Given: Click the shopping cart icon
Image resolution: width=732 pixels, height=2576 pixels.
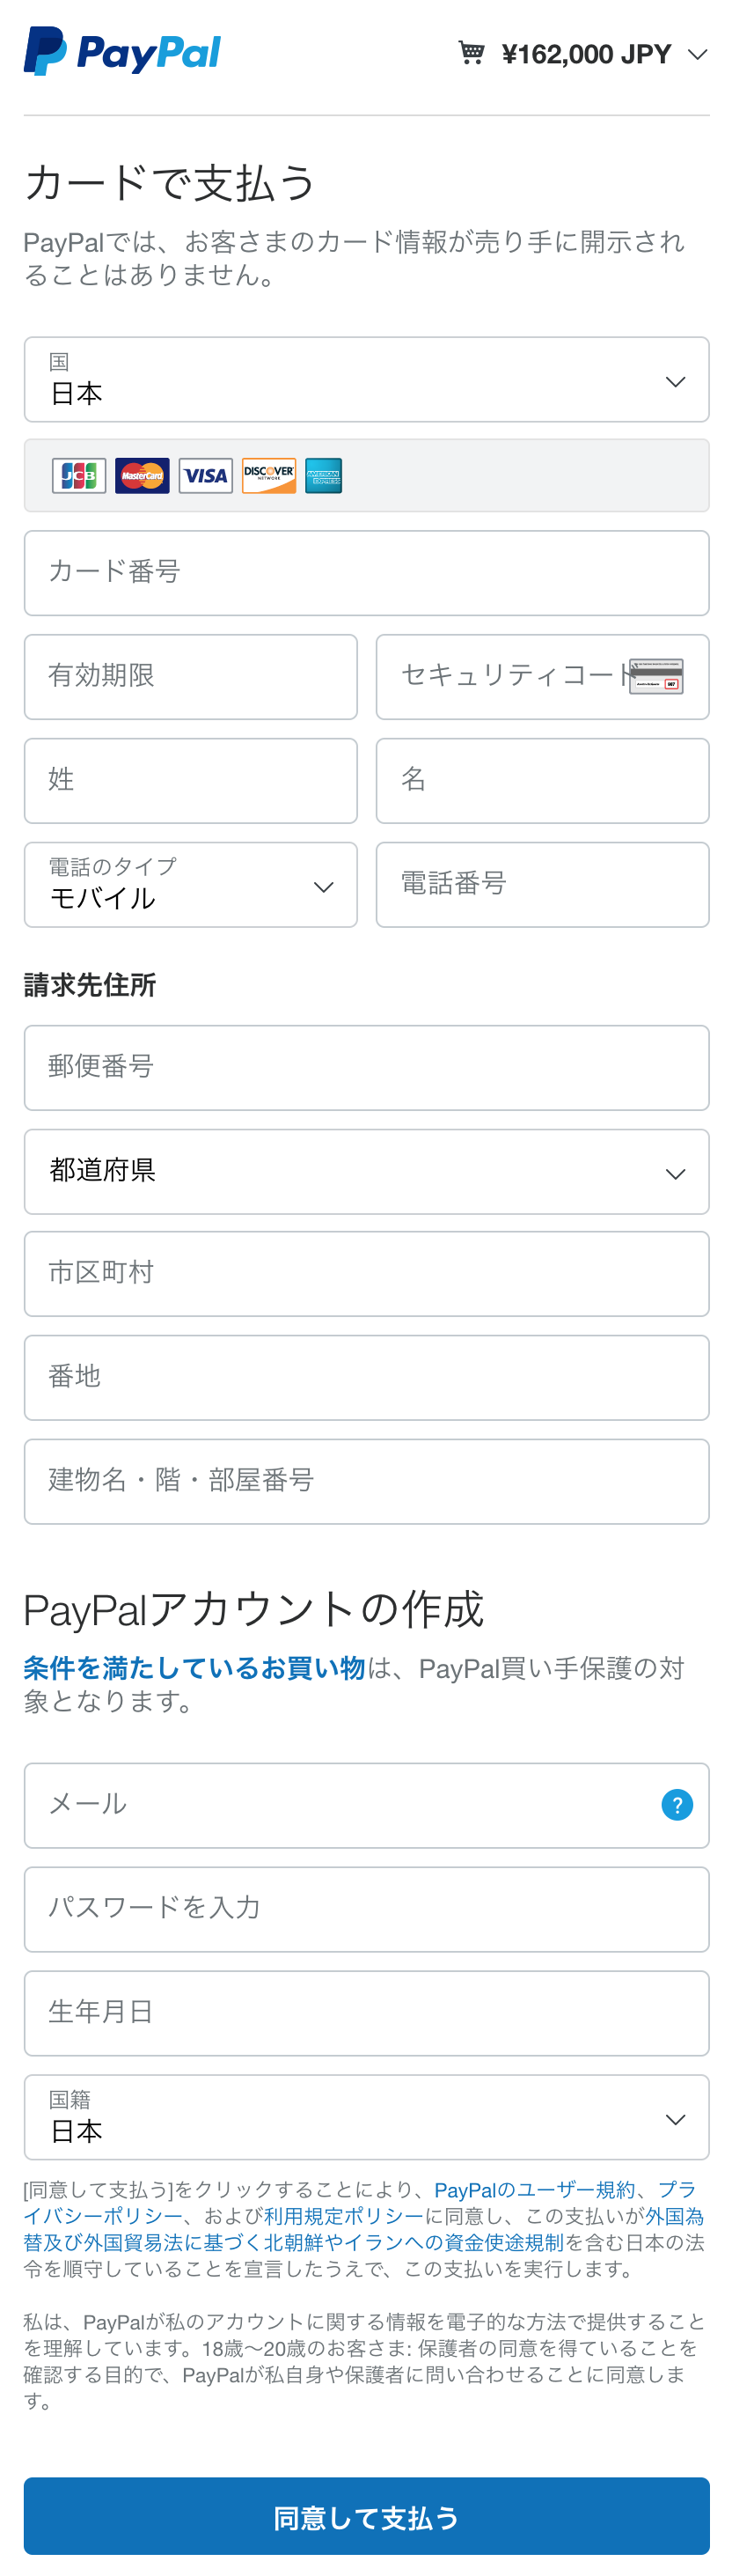Looking at the screenshot, I should [471, 52].
